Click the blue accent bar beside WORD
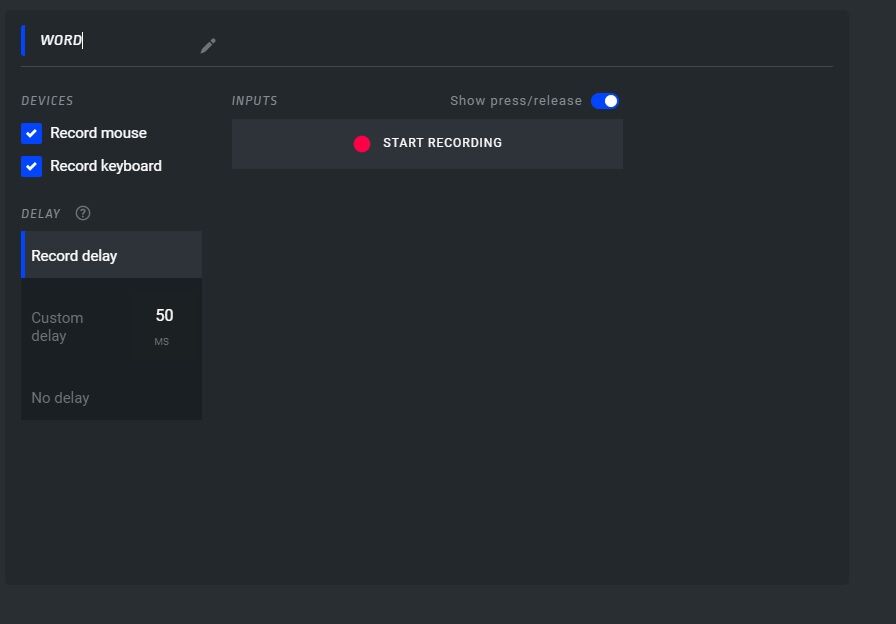896x624 pixels. click(x=23, y=41)
